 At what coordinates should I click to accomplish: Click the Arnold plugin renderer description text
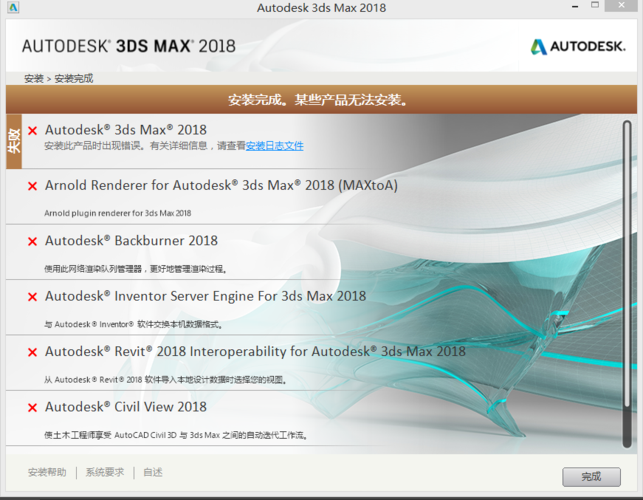click(x=118, y=213)
